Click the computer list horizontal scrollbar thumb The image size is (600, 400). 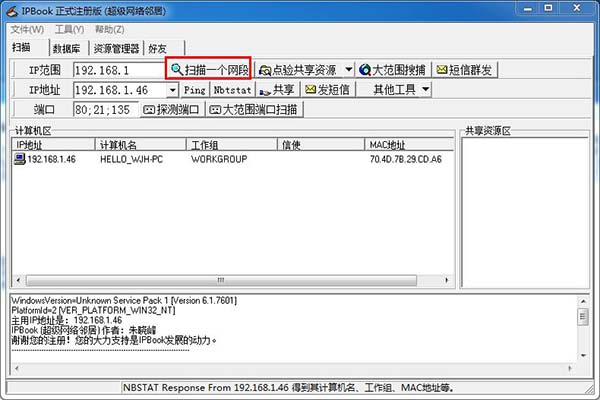[x=221, y=280]
